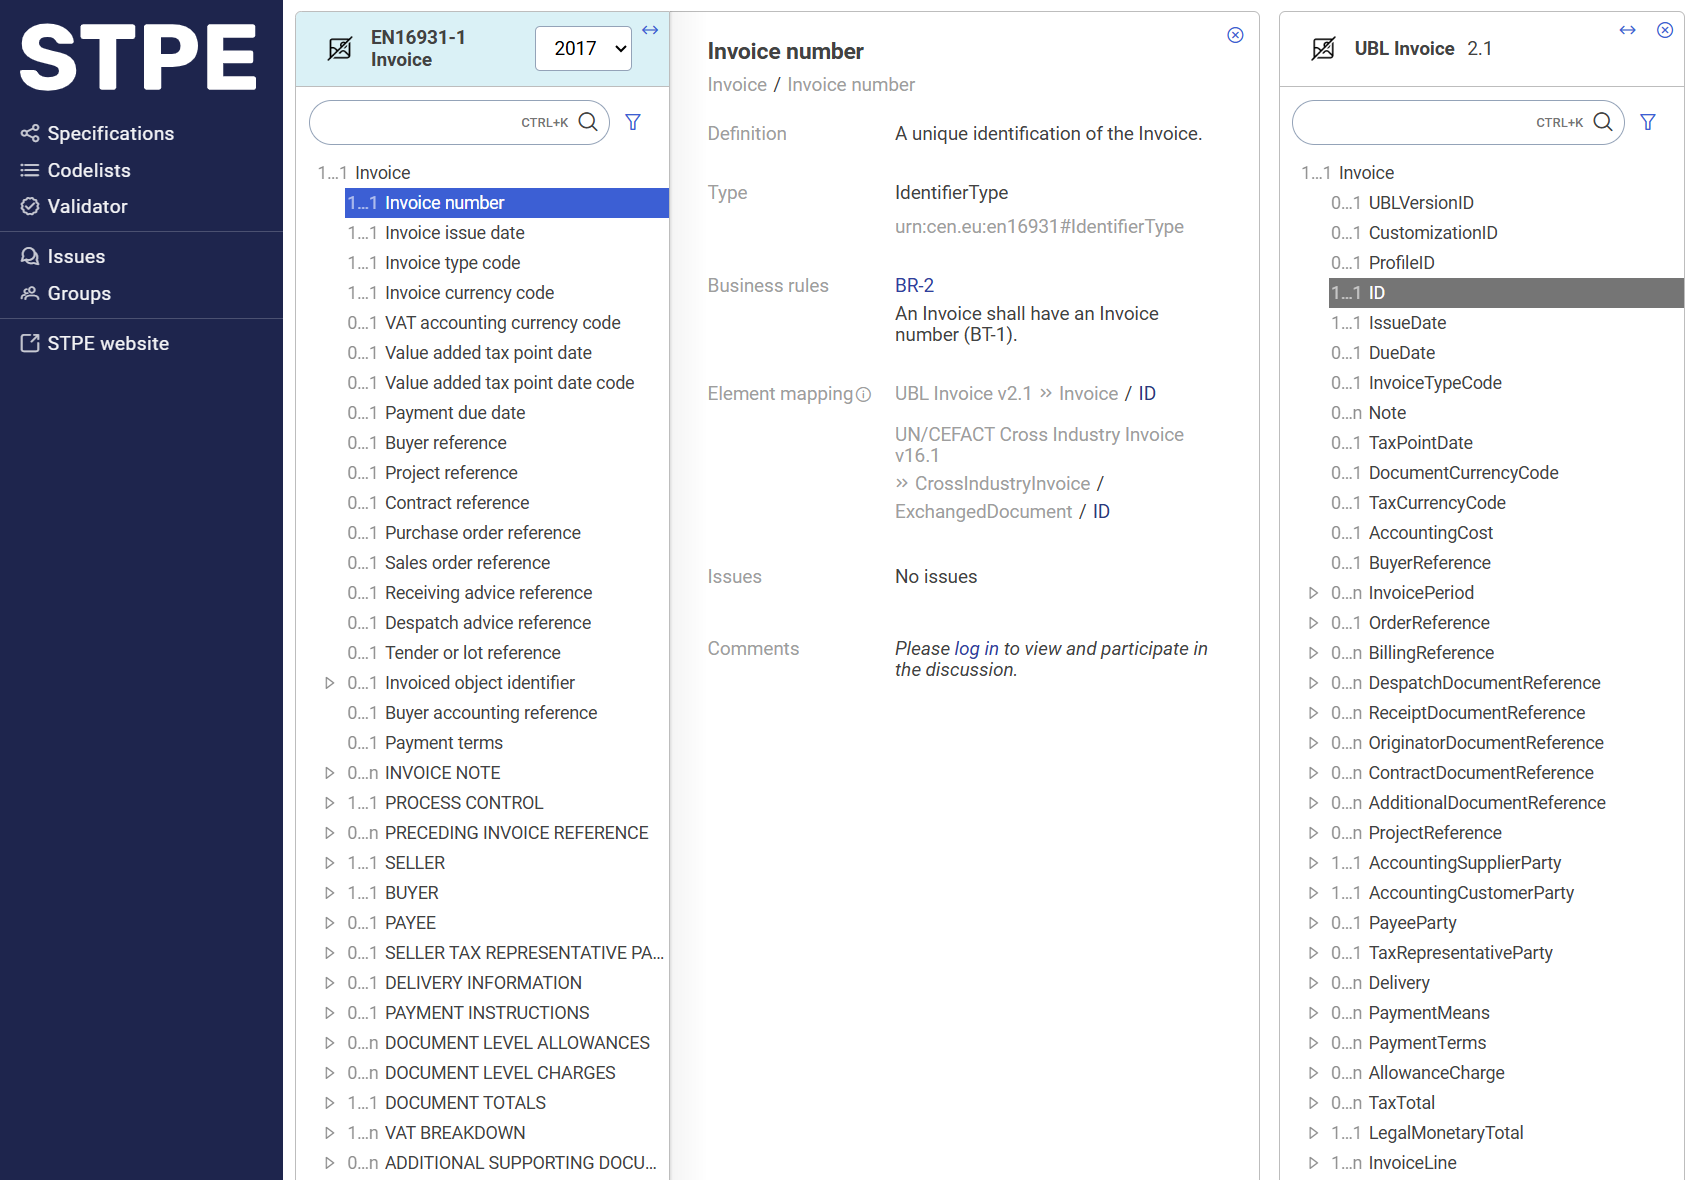Follow ExchangedDocument ID mapping link

pyautogui.click(x=1101, y=511)
